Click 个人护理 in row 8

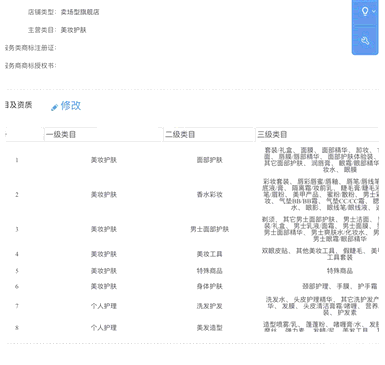click(104, 328)
